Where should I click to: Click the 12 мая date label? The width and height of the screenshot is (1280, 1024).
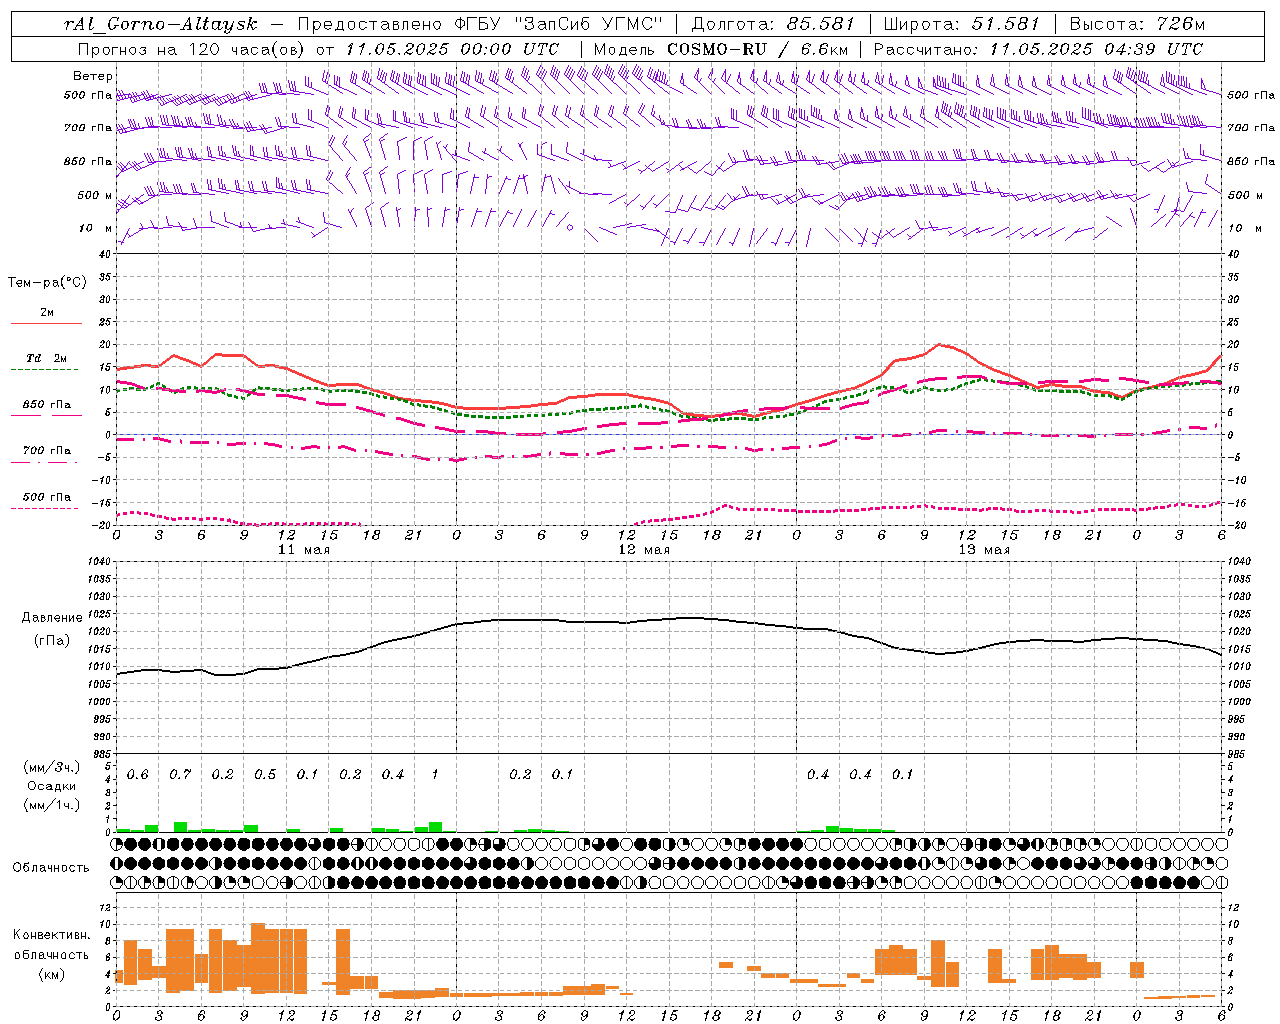[643, 550]
